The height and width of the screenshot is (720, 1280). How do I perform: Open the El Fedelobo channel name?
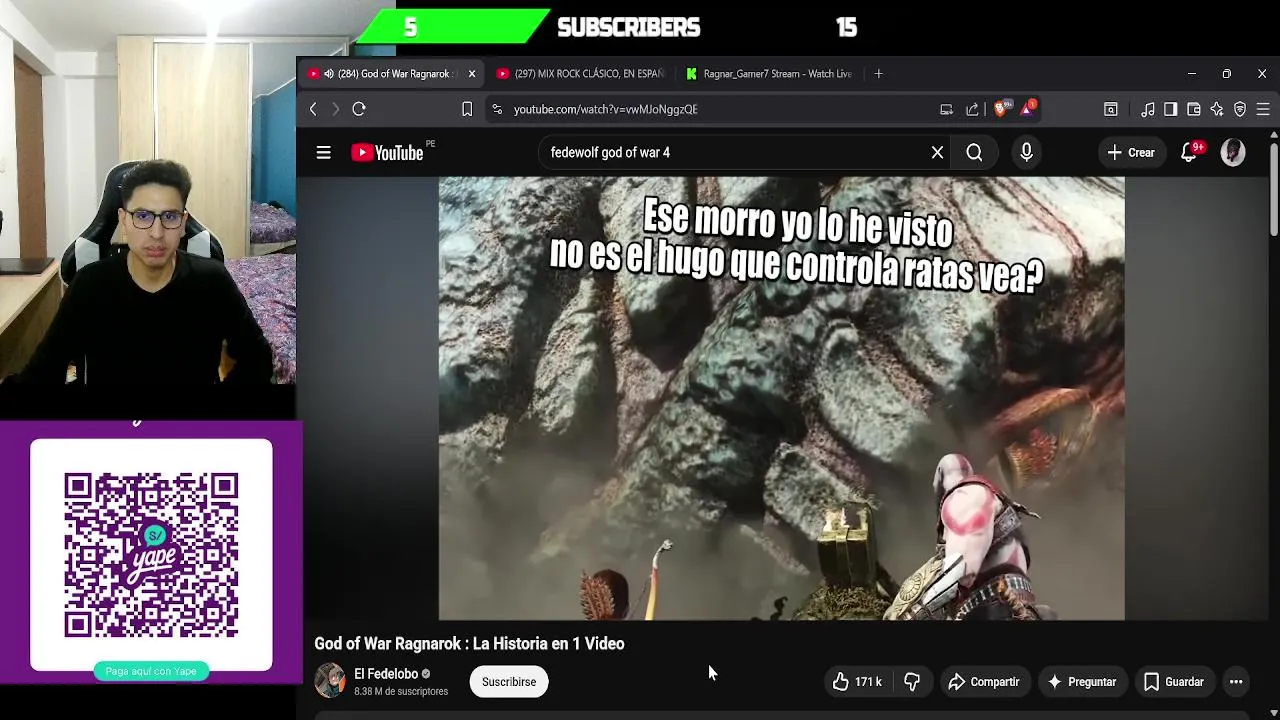pos(386,674)
